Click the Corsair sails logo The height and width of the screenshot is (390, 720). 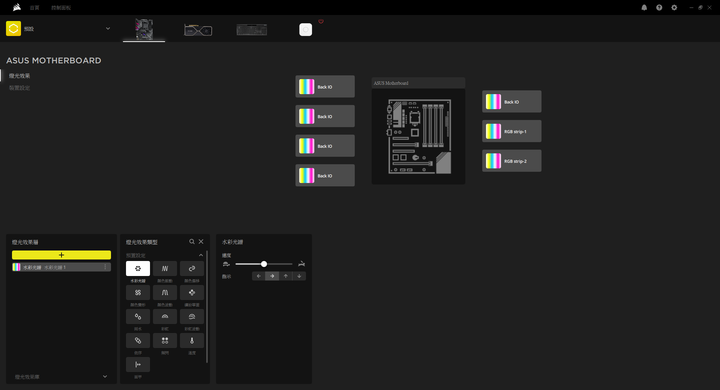tap(17, 7)
